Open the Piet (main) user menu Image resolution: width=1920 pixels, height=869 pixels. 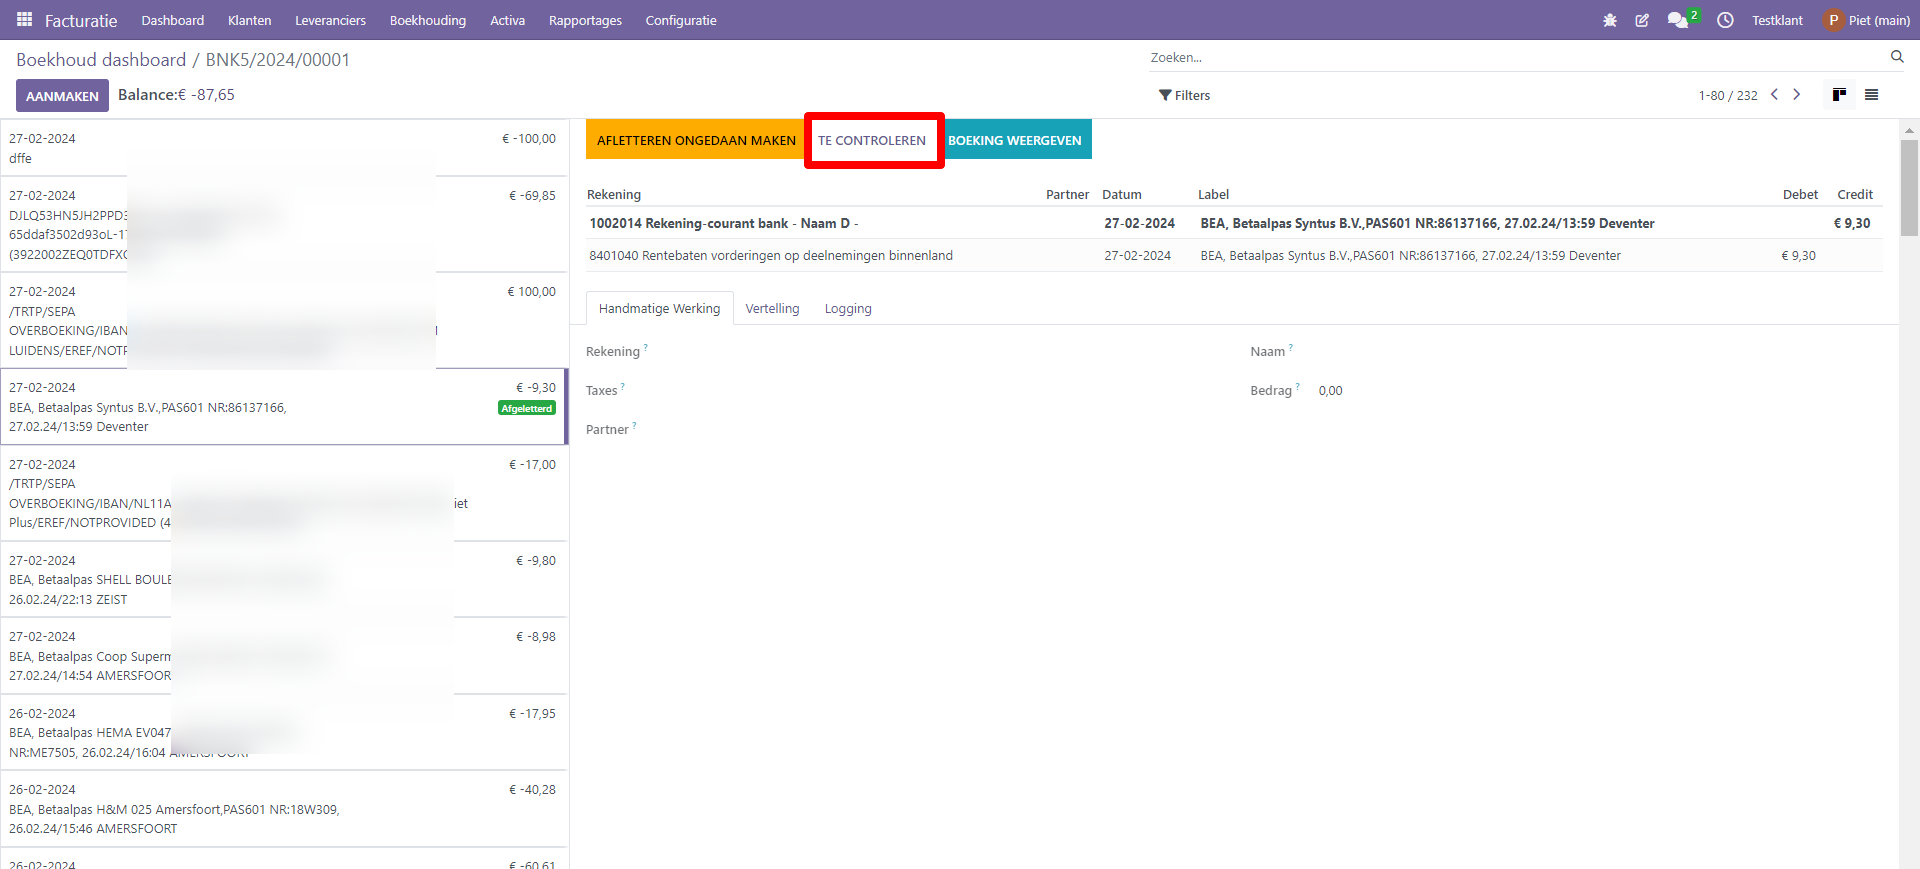click(x=1866, y=20)
